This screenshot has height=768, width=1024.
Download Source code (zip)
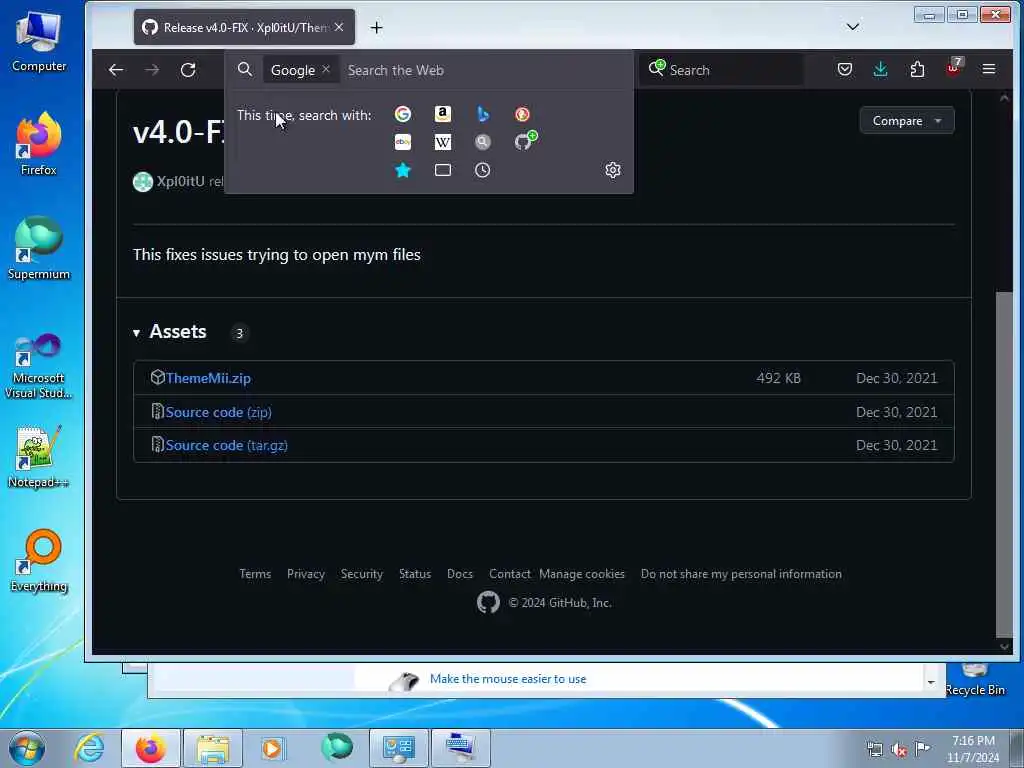point(218,412)
